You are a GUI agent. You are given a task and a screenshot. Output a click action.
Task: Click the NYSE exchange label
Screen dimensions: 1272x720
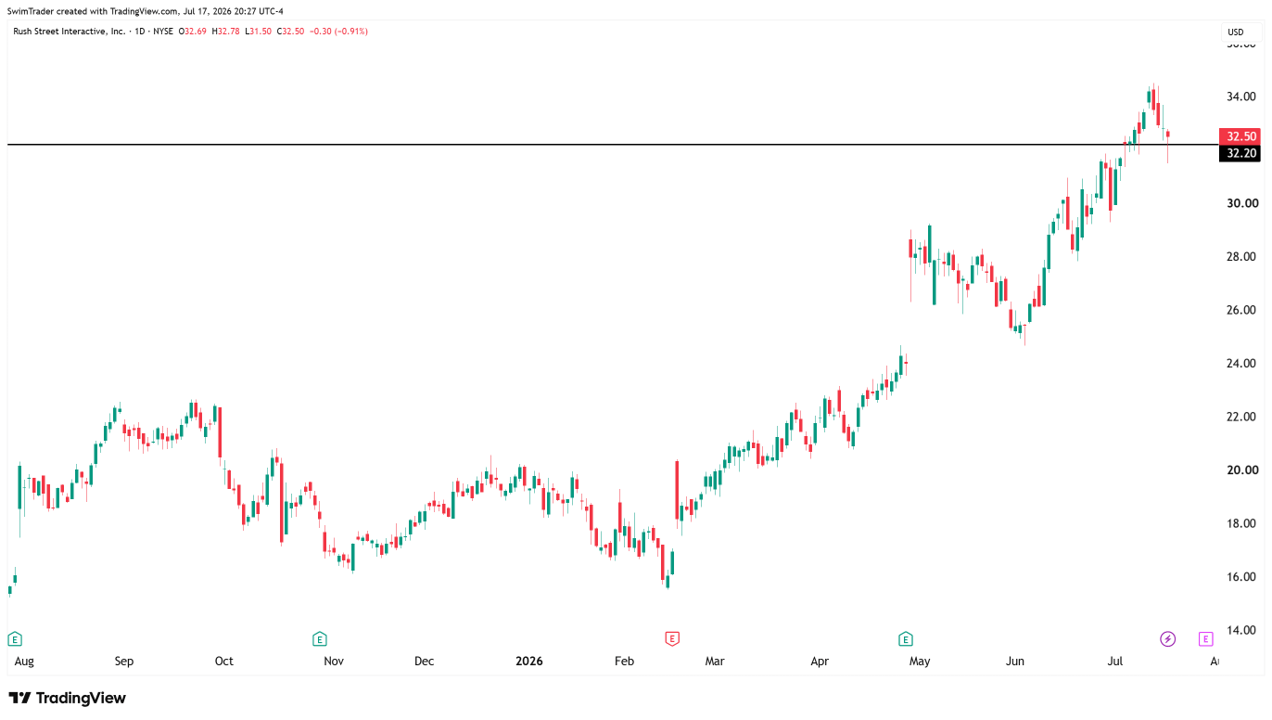164,31
